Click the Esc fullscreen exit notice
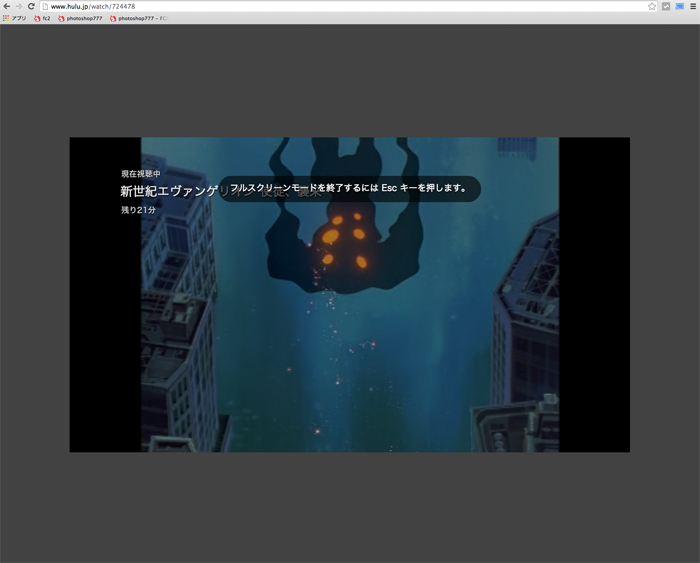The height and width of the screenshot is (563, 700). tap(350, 188)
